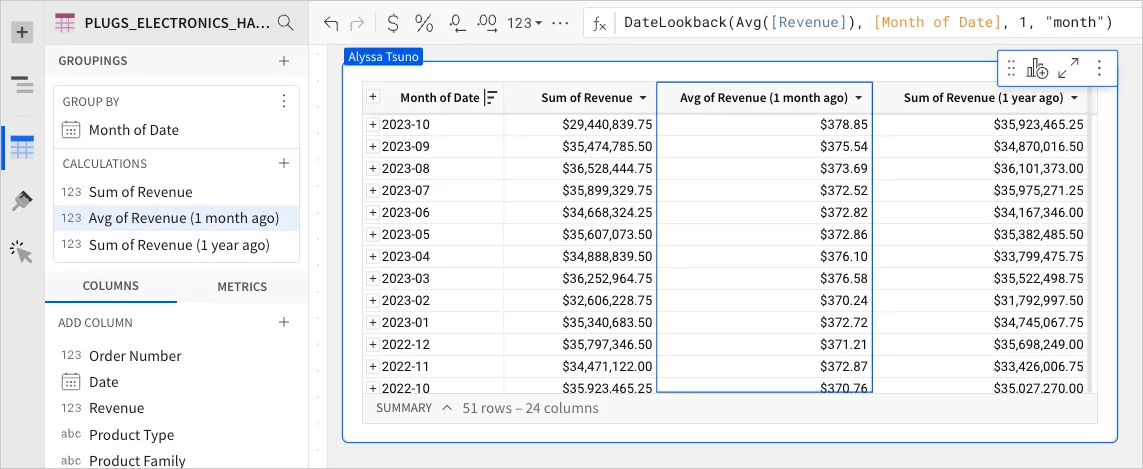Open the Group By three-dot menu

click(284, 101)
